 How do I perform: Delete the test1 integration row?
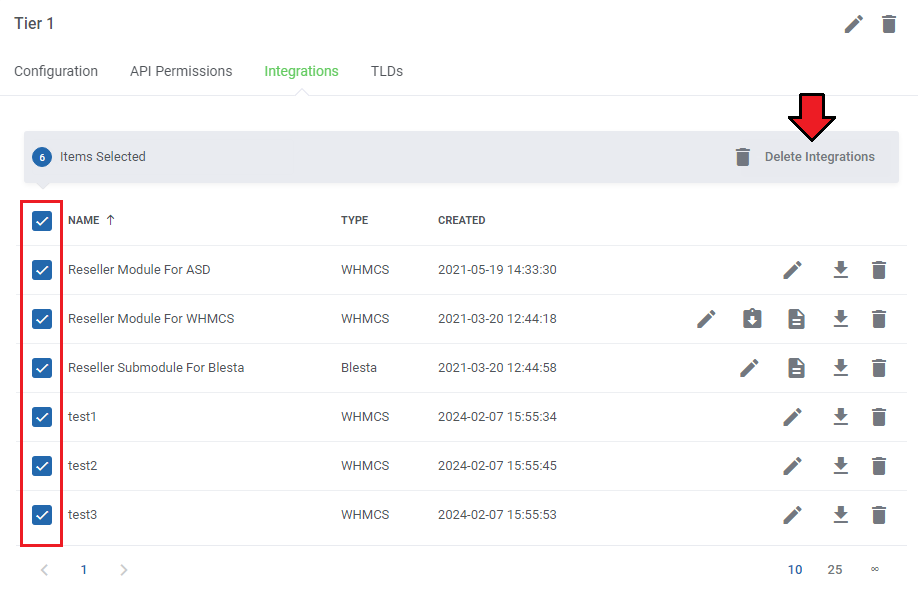(879, 417)
